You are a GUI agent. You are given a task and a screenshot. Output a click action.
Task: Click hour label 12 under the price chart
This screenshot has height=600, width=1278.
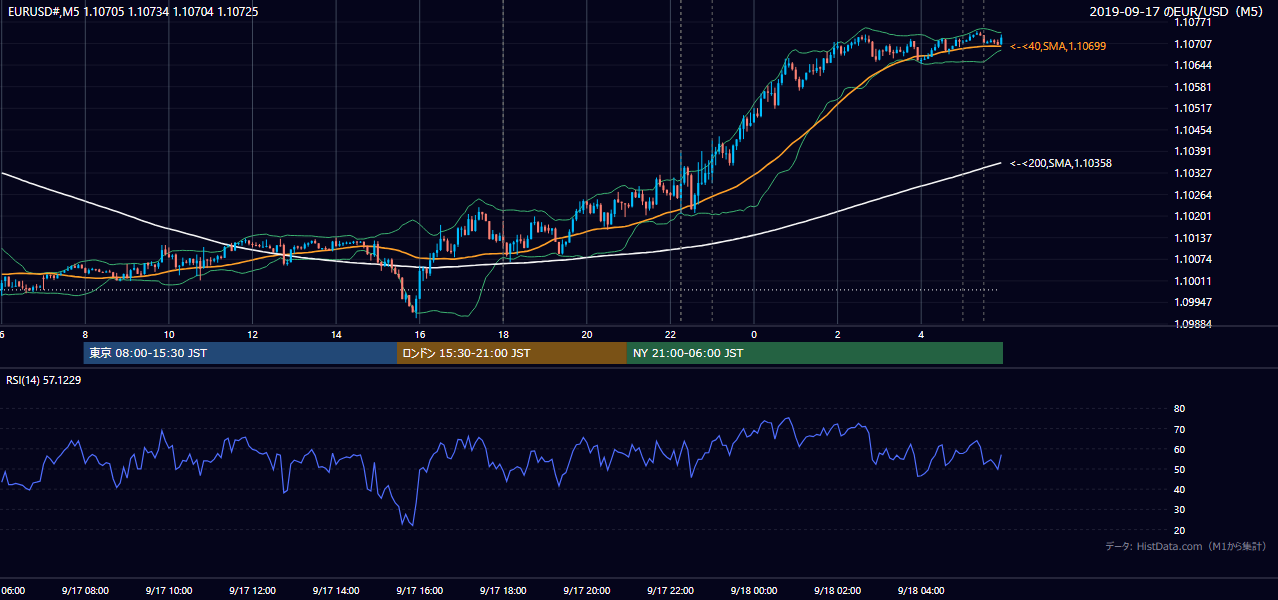pos(253,334)
